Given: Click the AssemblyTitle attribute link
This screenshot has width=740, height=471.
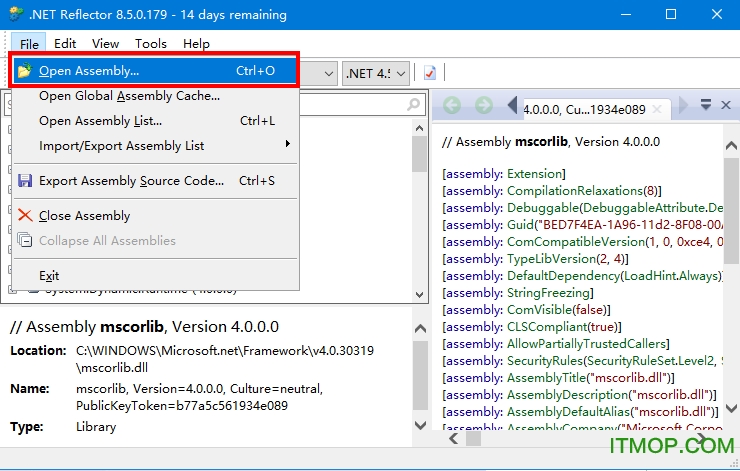Looking at the screenshot, I should click(546, 378).
